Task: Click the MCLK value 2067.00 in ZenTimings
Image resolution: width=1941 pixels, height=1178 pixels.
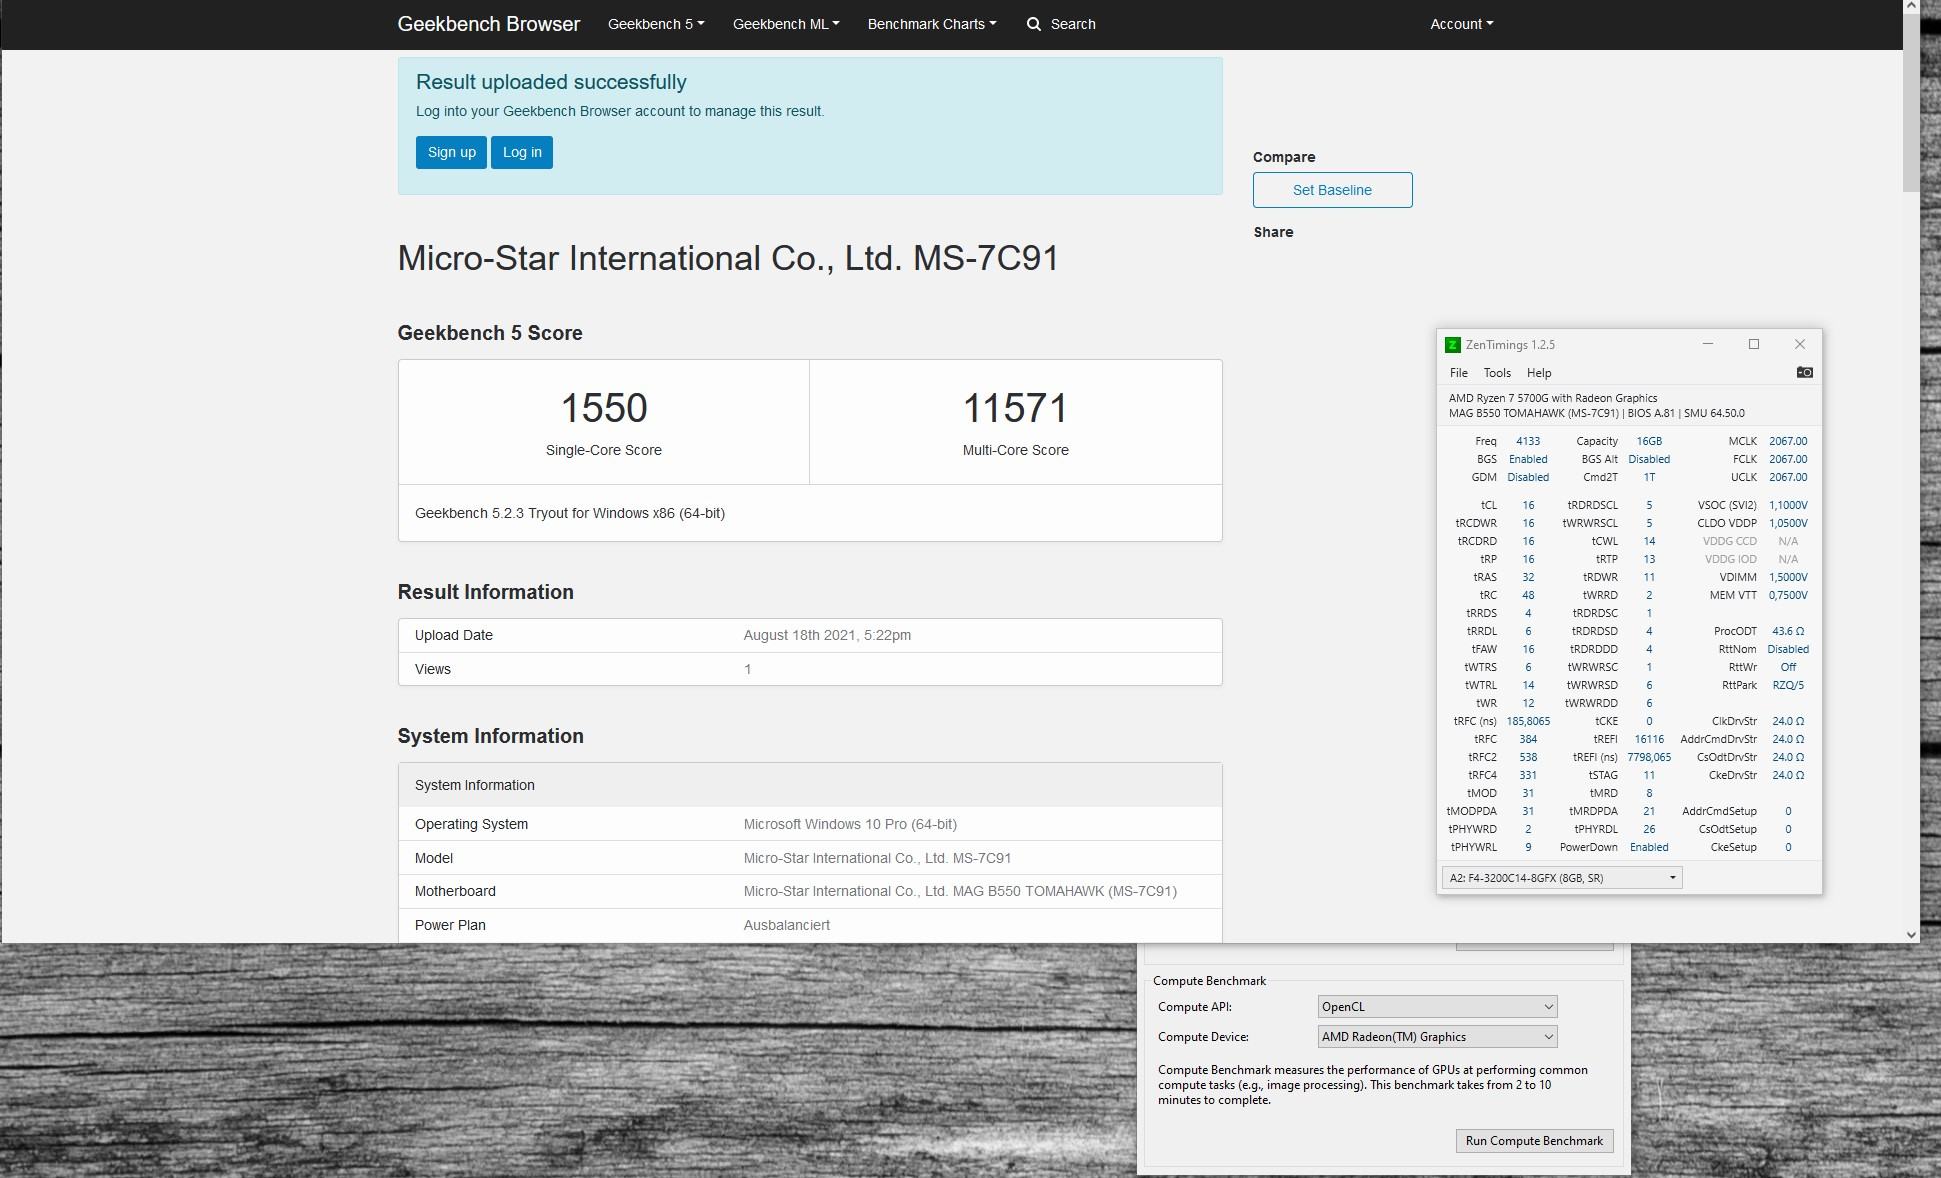Action: (x=1788, y=441)
